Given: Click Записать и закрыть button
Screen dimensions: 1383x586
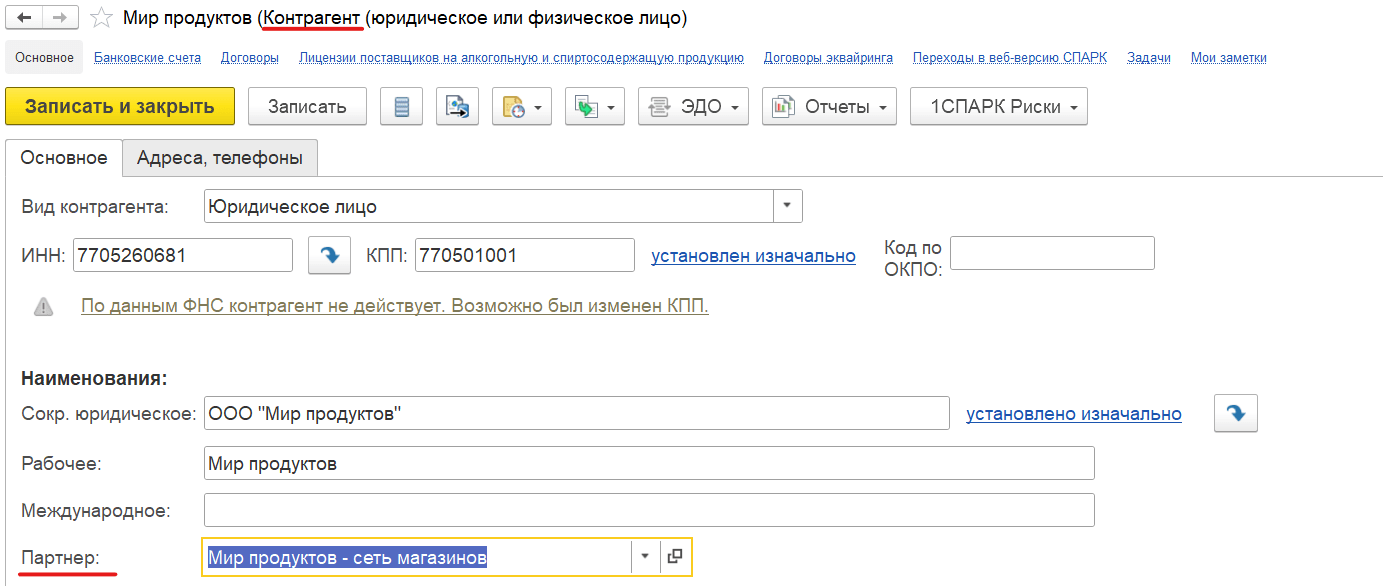Looking at the screenshot, I should pos(120,107).
